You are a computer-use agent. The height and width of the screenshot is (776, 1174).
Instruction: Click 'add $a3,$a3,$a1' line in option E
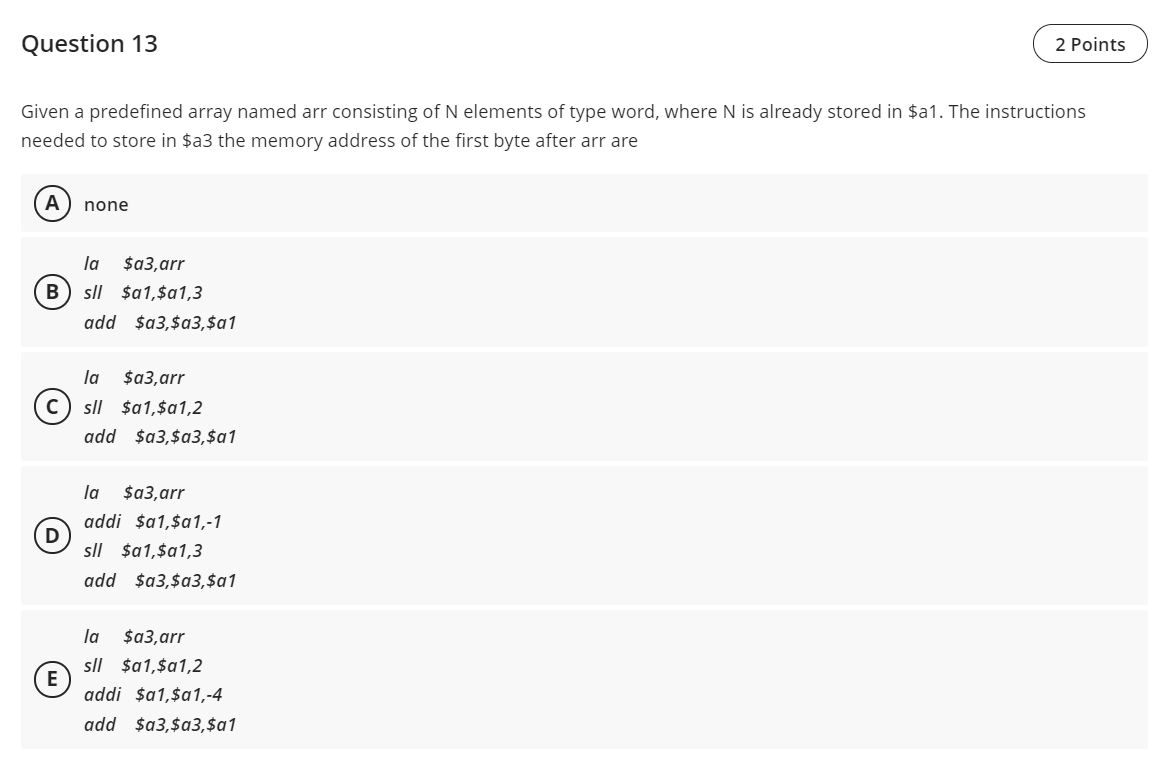[160, 724]
